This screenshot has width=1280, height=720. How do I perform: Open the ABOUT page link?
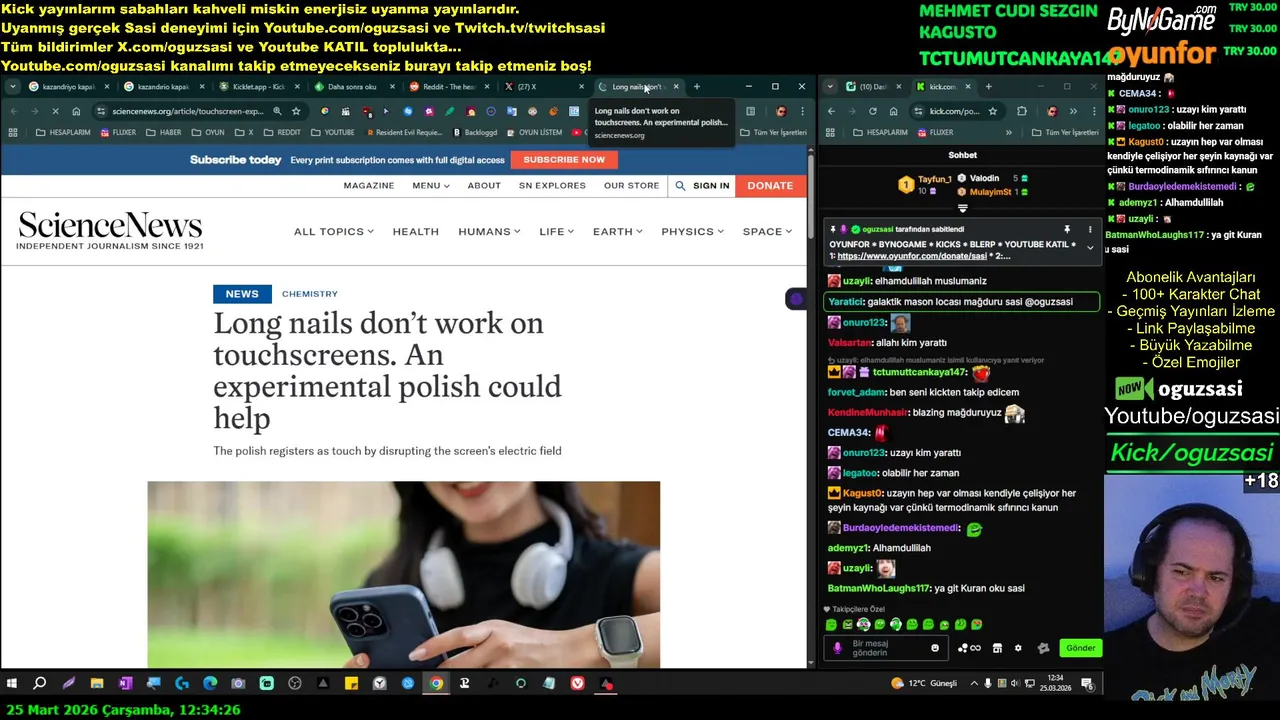point(484,185)
